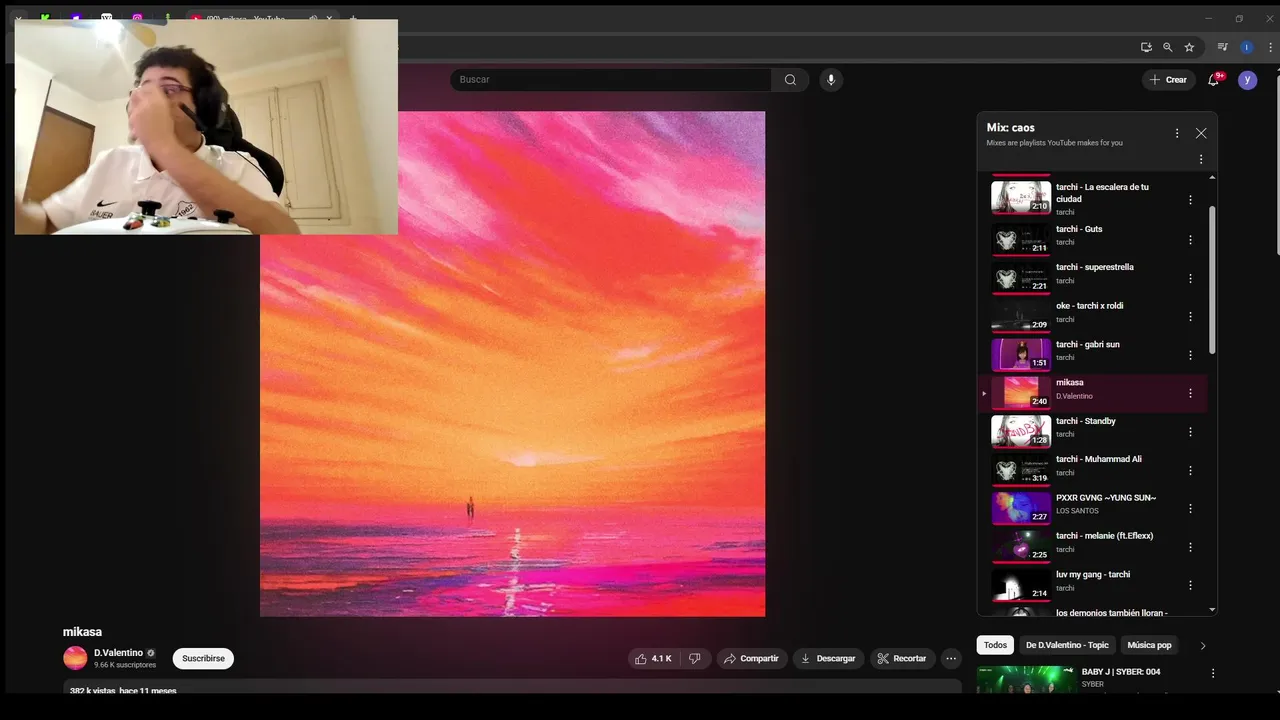Click the playlist scrollbar up arrow
Viewport: 1280px width, 720px height.
click(x=1212, y=177)
